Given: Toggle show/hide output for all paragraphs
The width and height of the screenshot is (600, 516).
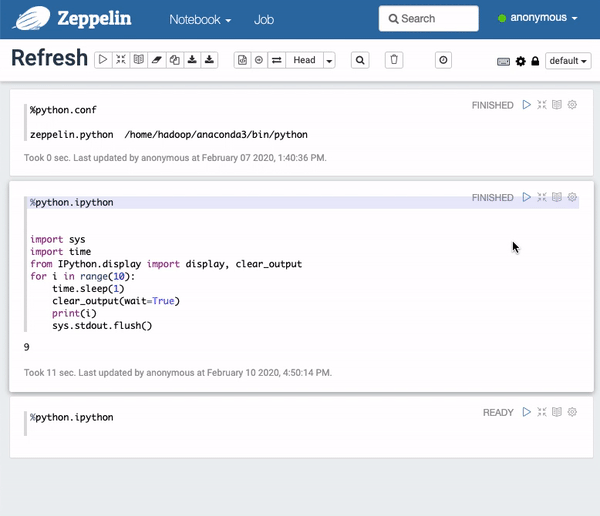Looking at the screenshot, I should [x=139, y=60].
